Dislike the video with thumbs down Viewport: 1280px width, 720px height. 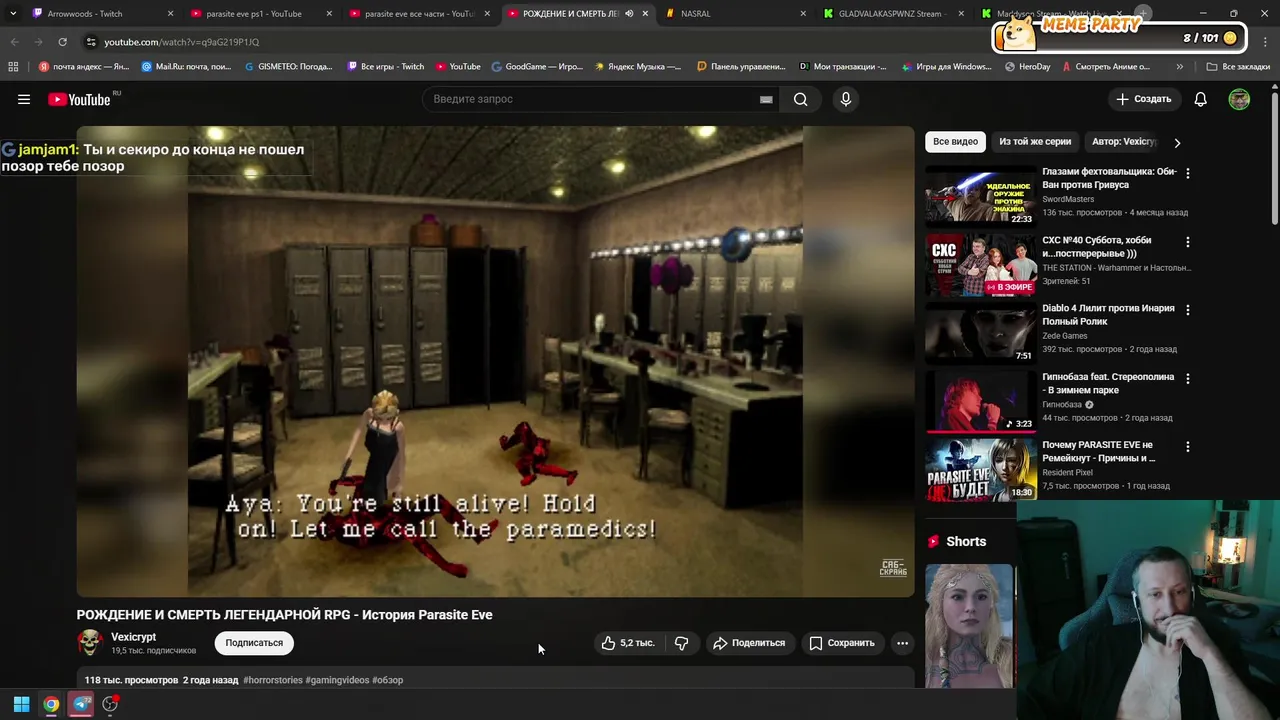click(681, 643)
